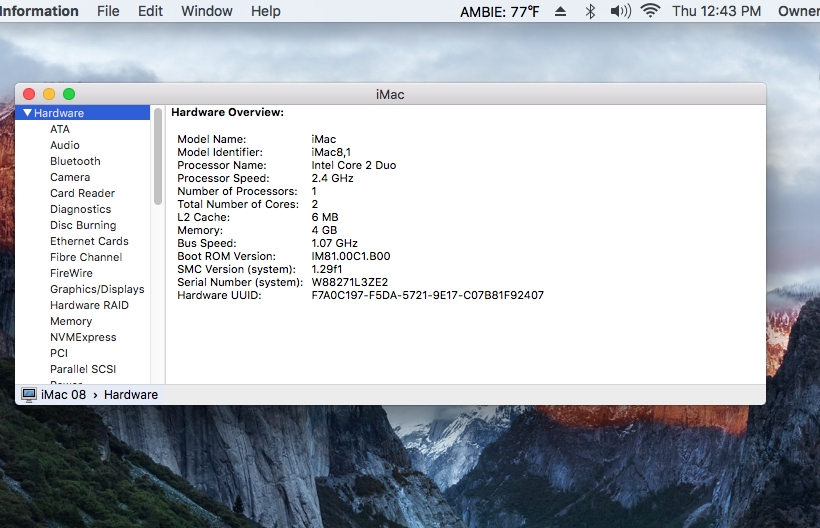Select Disc Burning in the sidebar
Screen dimensions: 820x528
tap(83, 225)
